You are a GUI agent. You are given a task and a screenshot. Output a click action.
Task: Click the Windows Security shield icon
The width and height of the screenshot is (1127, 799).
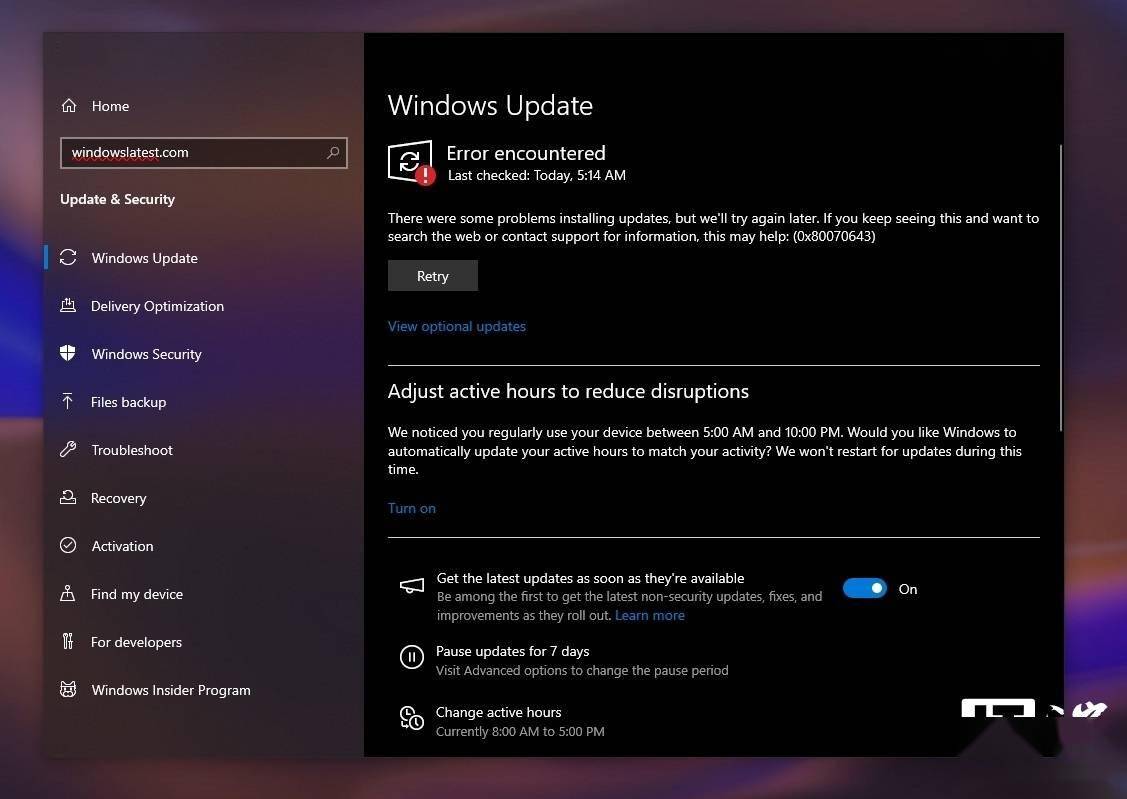point(68,353)
